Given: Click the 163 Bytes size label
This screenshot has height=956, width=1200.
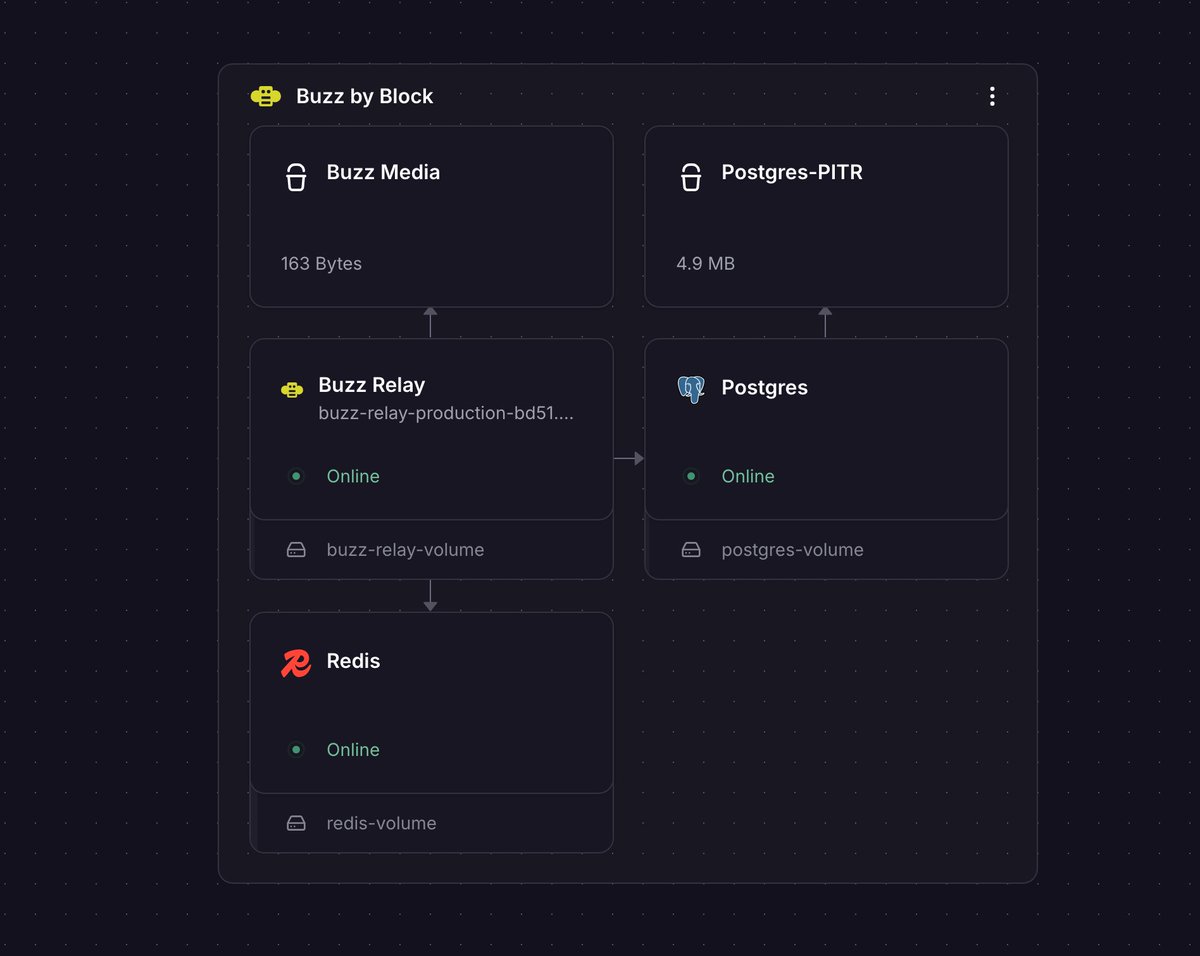Looking at the screenshot, I should pyautogui.click(x=321, y=264).
